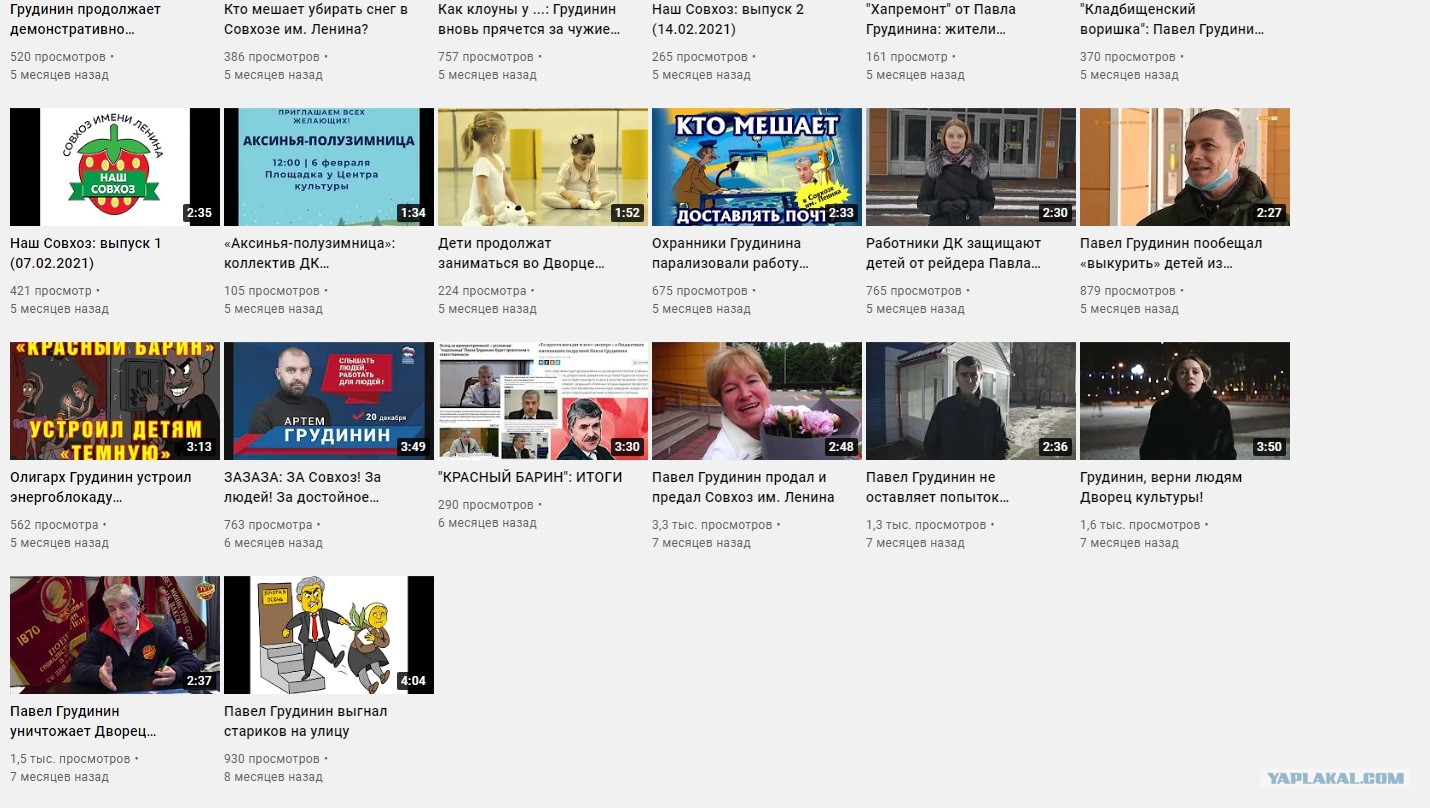This screenshot has height=808, width=1430.
Task: Open the thumbnail with two little ballet girls
Action: [x=543, y=167]
